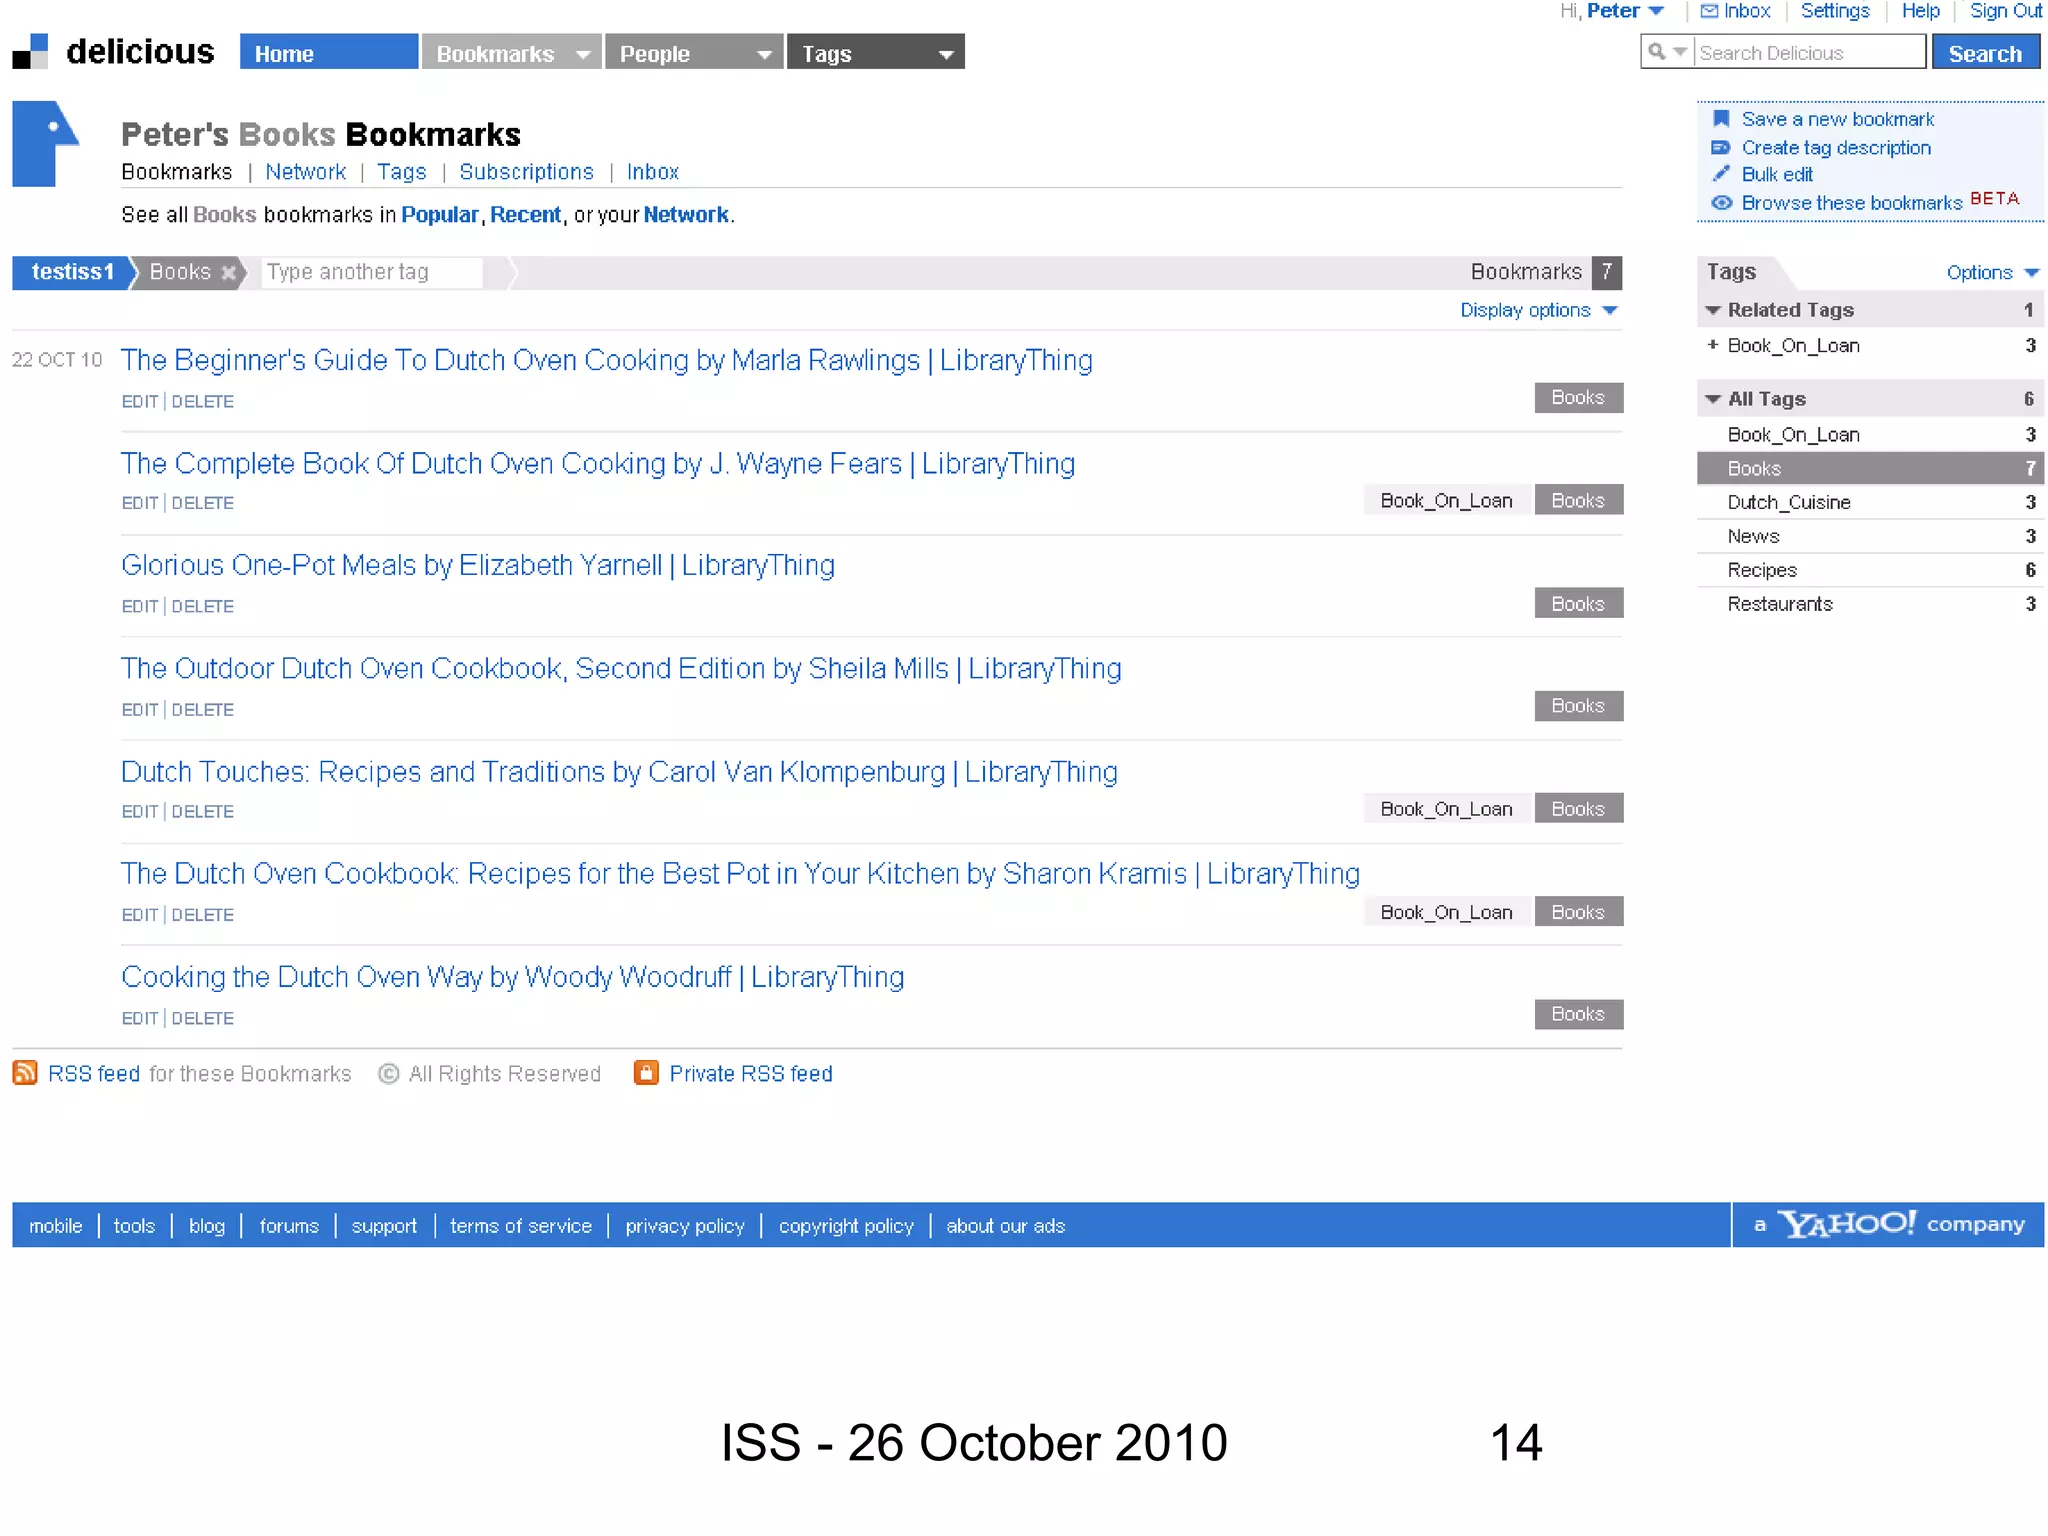Click the orange RSS feed icon

point(25,1073)
